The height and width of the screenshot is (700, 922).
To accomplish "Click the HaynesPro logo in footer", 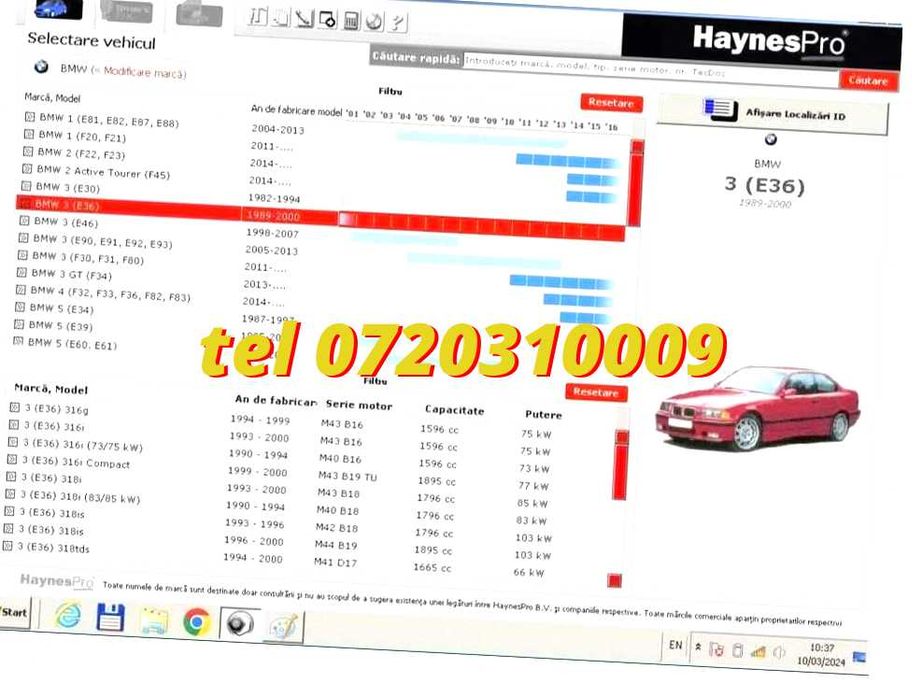I will click(57, 581).
